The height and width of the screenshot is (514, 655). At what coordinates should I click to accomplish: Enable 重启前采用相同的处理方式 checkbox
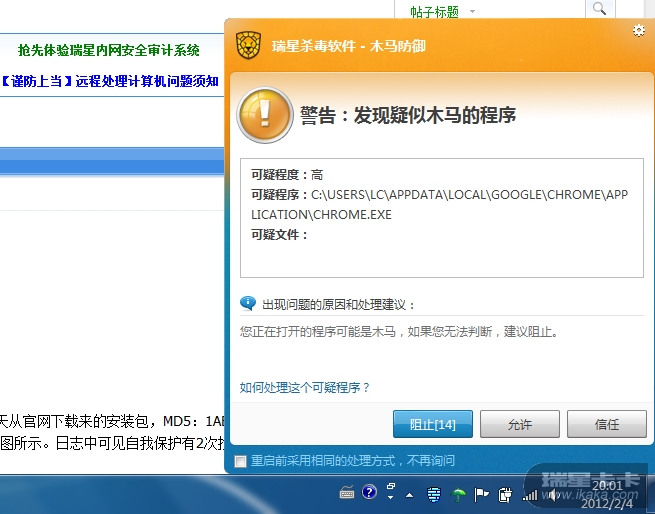coord(241,461)
